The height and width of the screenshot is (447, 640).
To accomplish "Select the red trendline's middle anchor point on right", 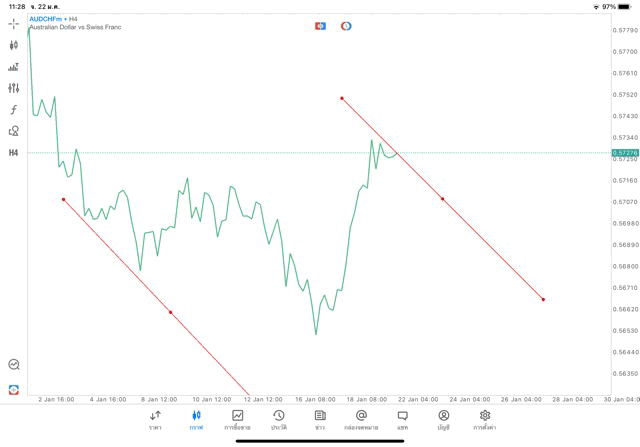I will 442,198.
